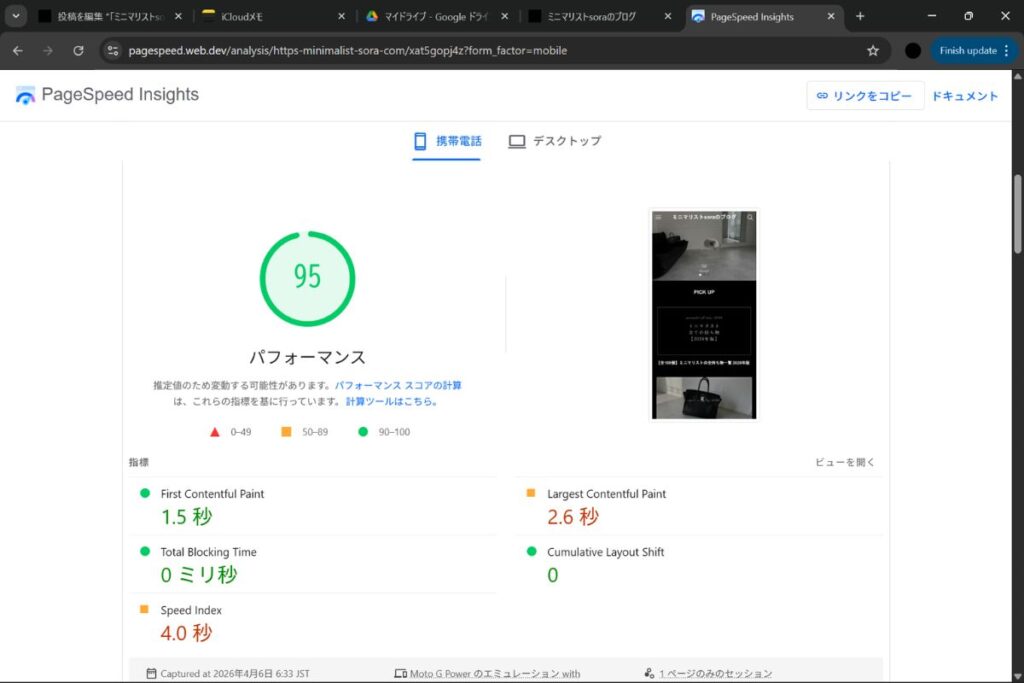Image resolution: width=1024 pixels, height=683 pixels.
Task: Reload the page with refresh icon
Action: (78, 50)
